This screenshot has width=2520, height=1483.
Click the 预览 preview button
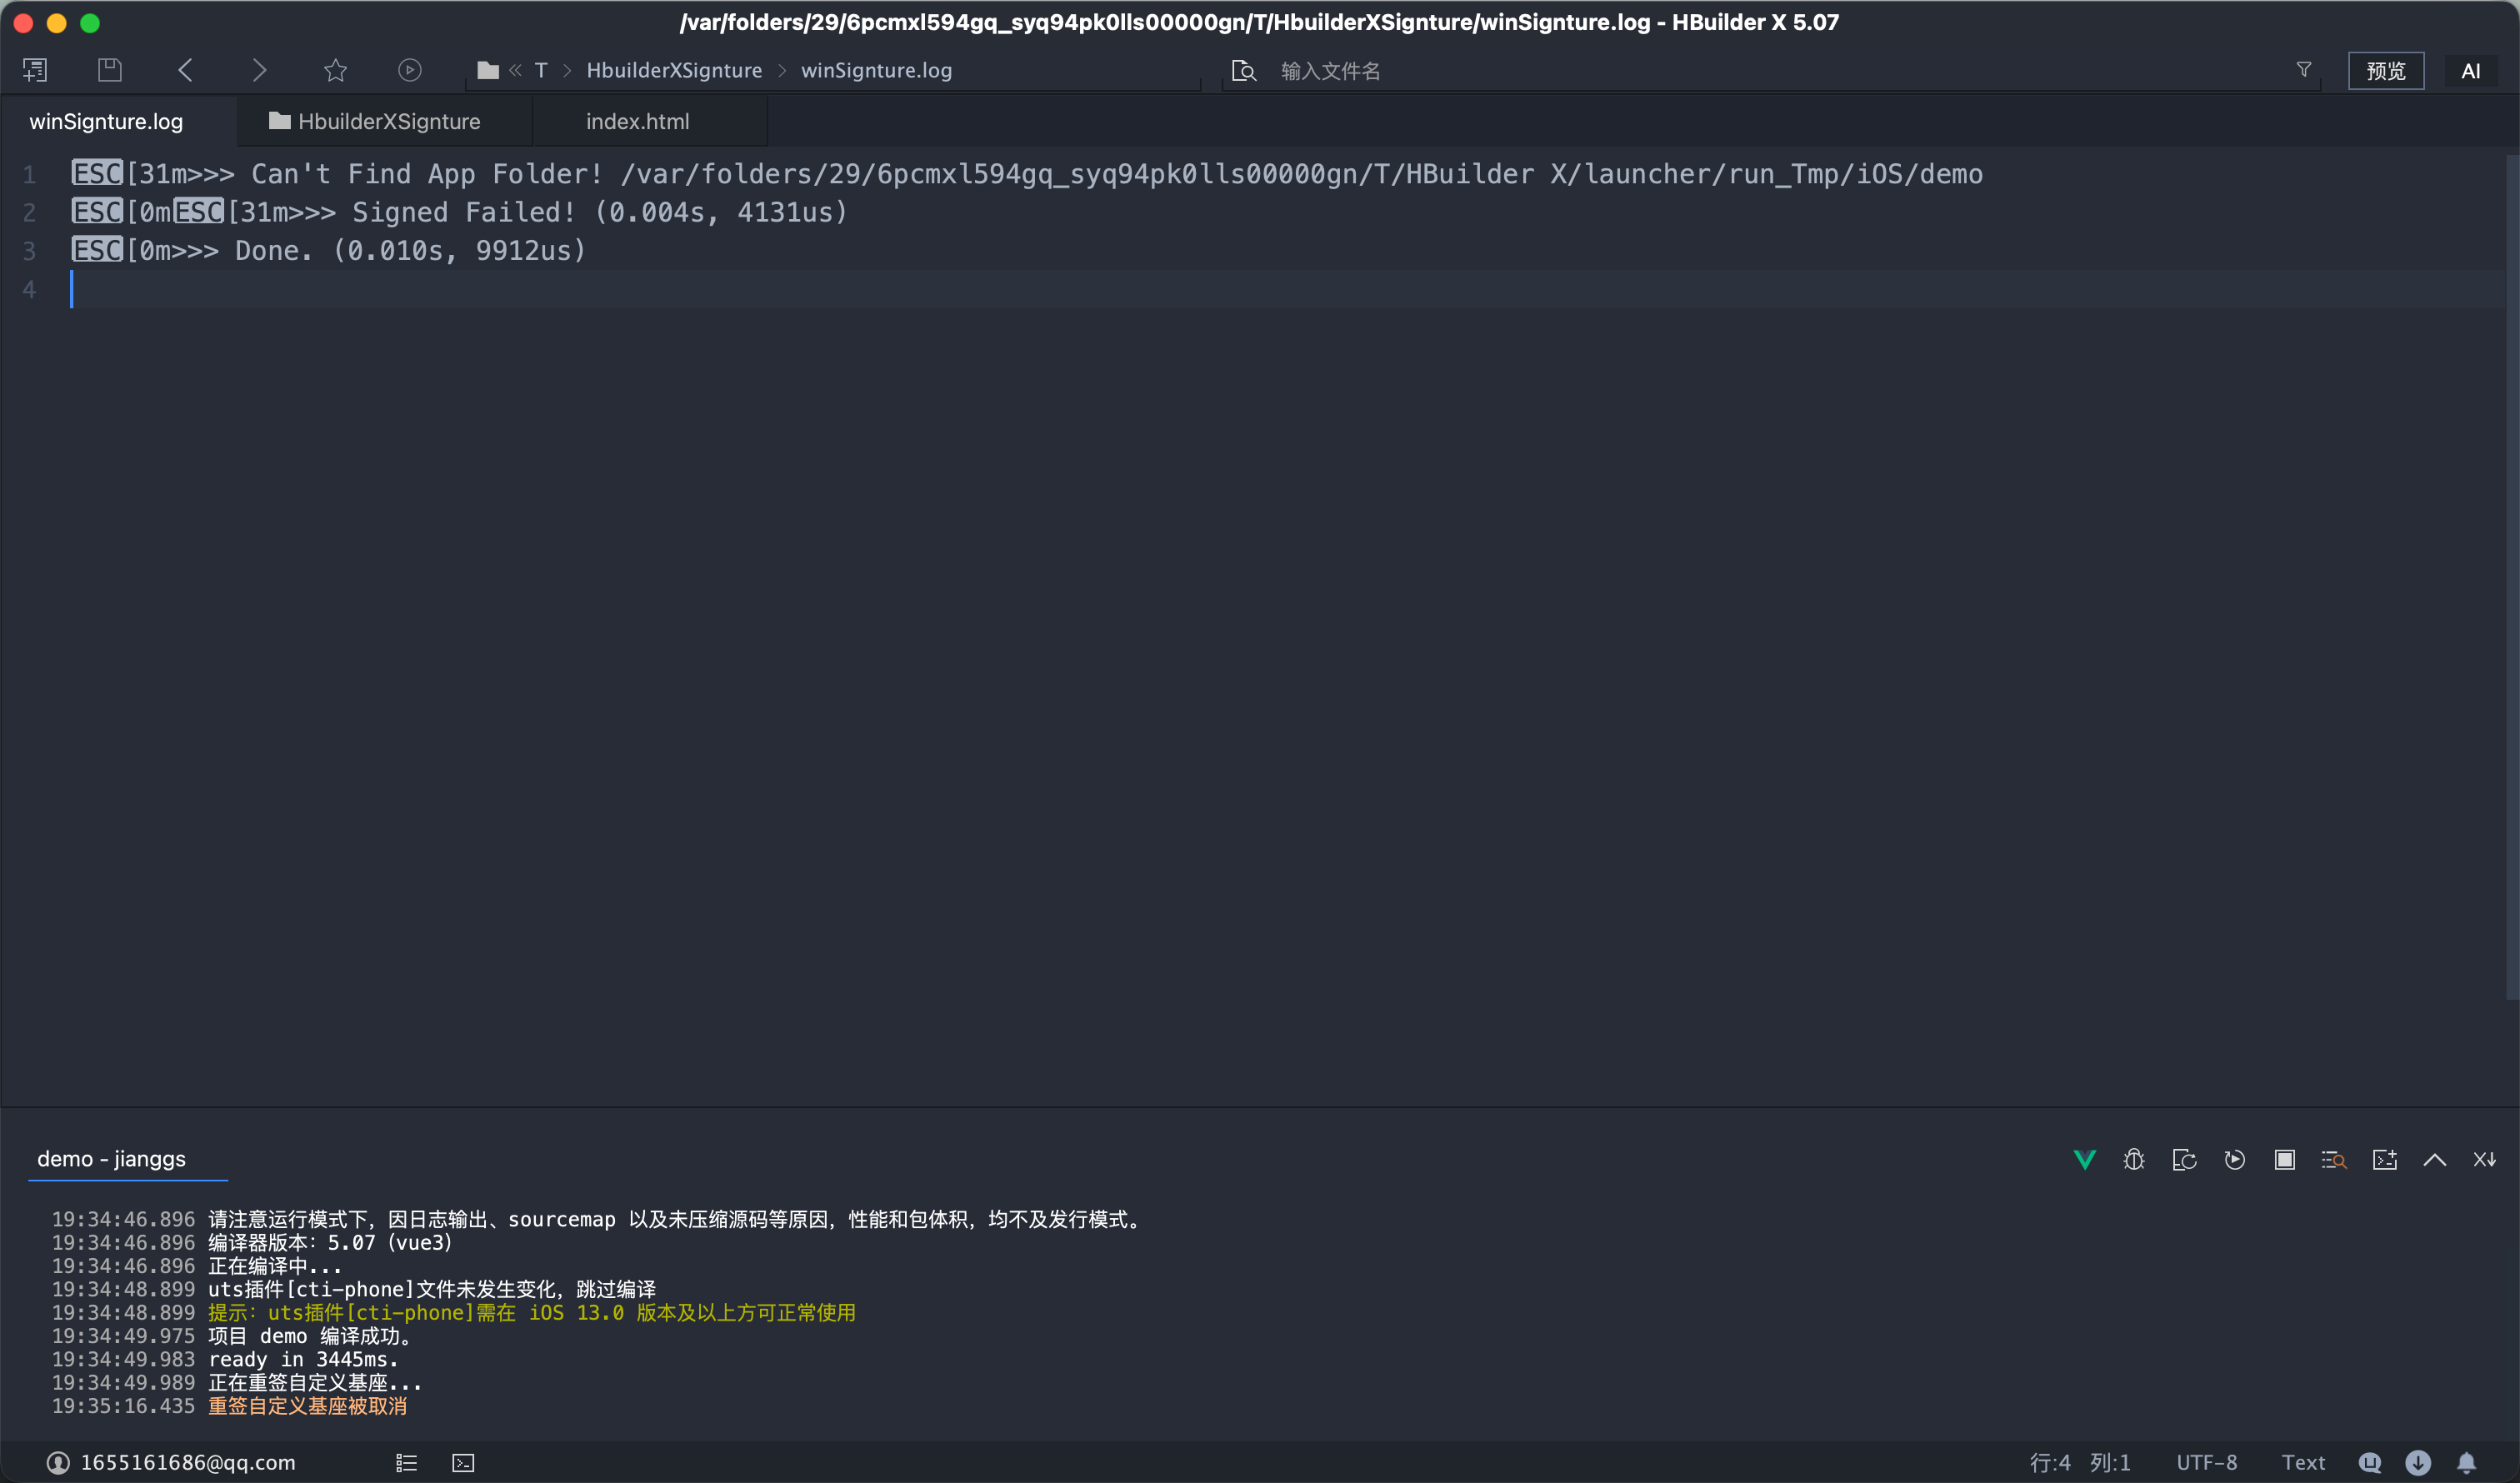click(2385, 71)
